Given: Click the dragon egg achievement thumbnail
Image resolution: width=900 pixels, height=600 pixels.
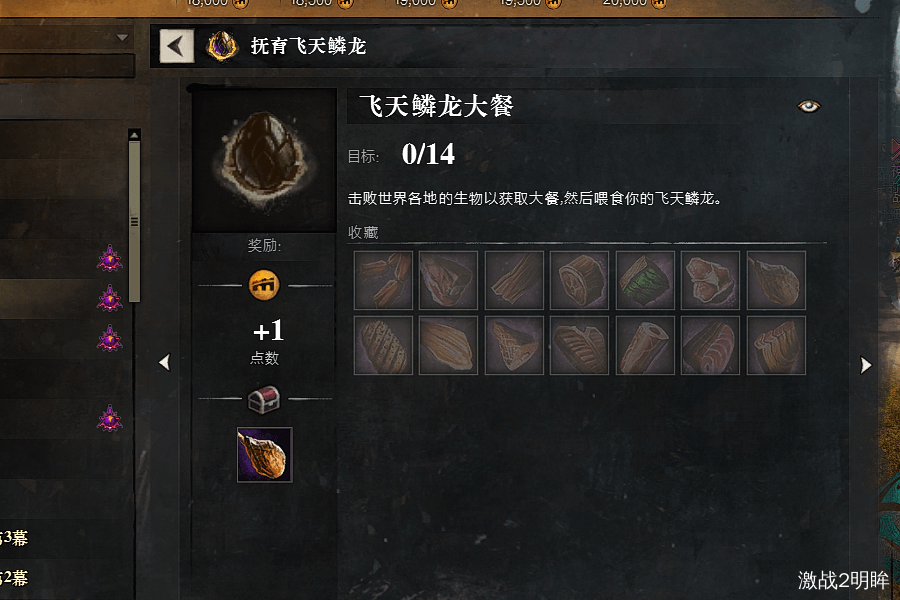Looking at the screenshot, I should click(265, 160).
